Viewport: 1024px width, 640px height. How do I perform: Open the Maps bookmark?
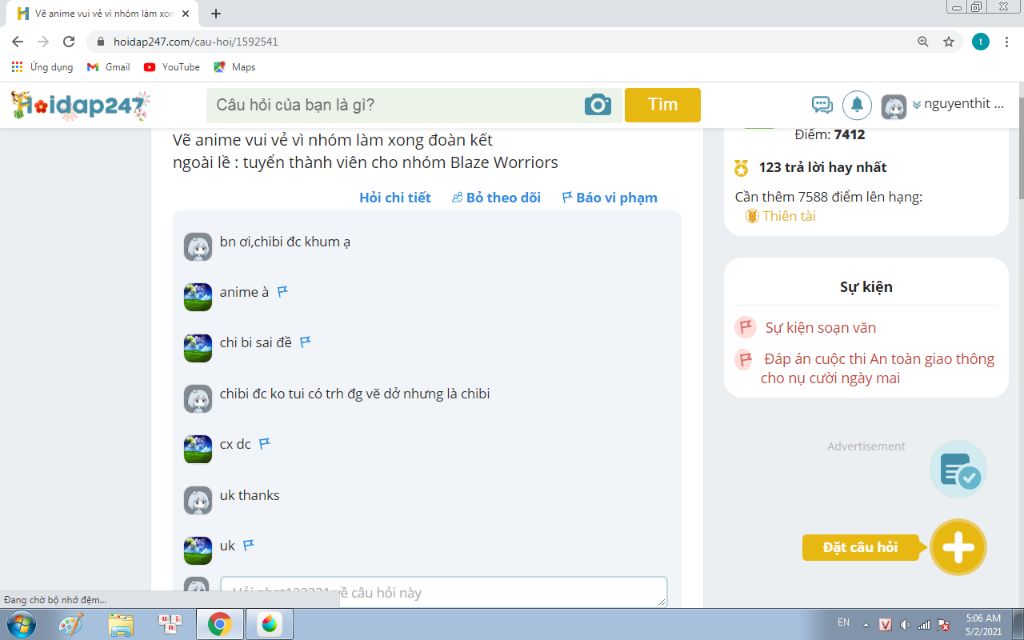point(234,67)
